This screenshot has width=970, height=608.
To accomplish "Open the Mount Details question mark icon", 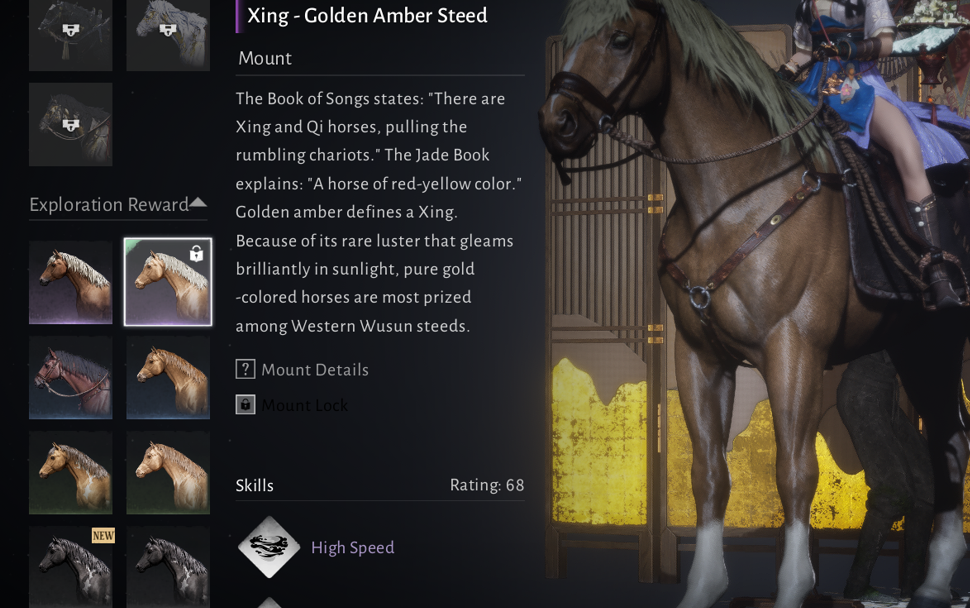I will pyautogui.click(x=246, y=369).
